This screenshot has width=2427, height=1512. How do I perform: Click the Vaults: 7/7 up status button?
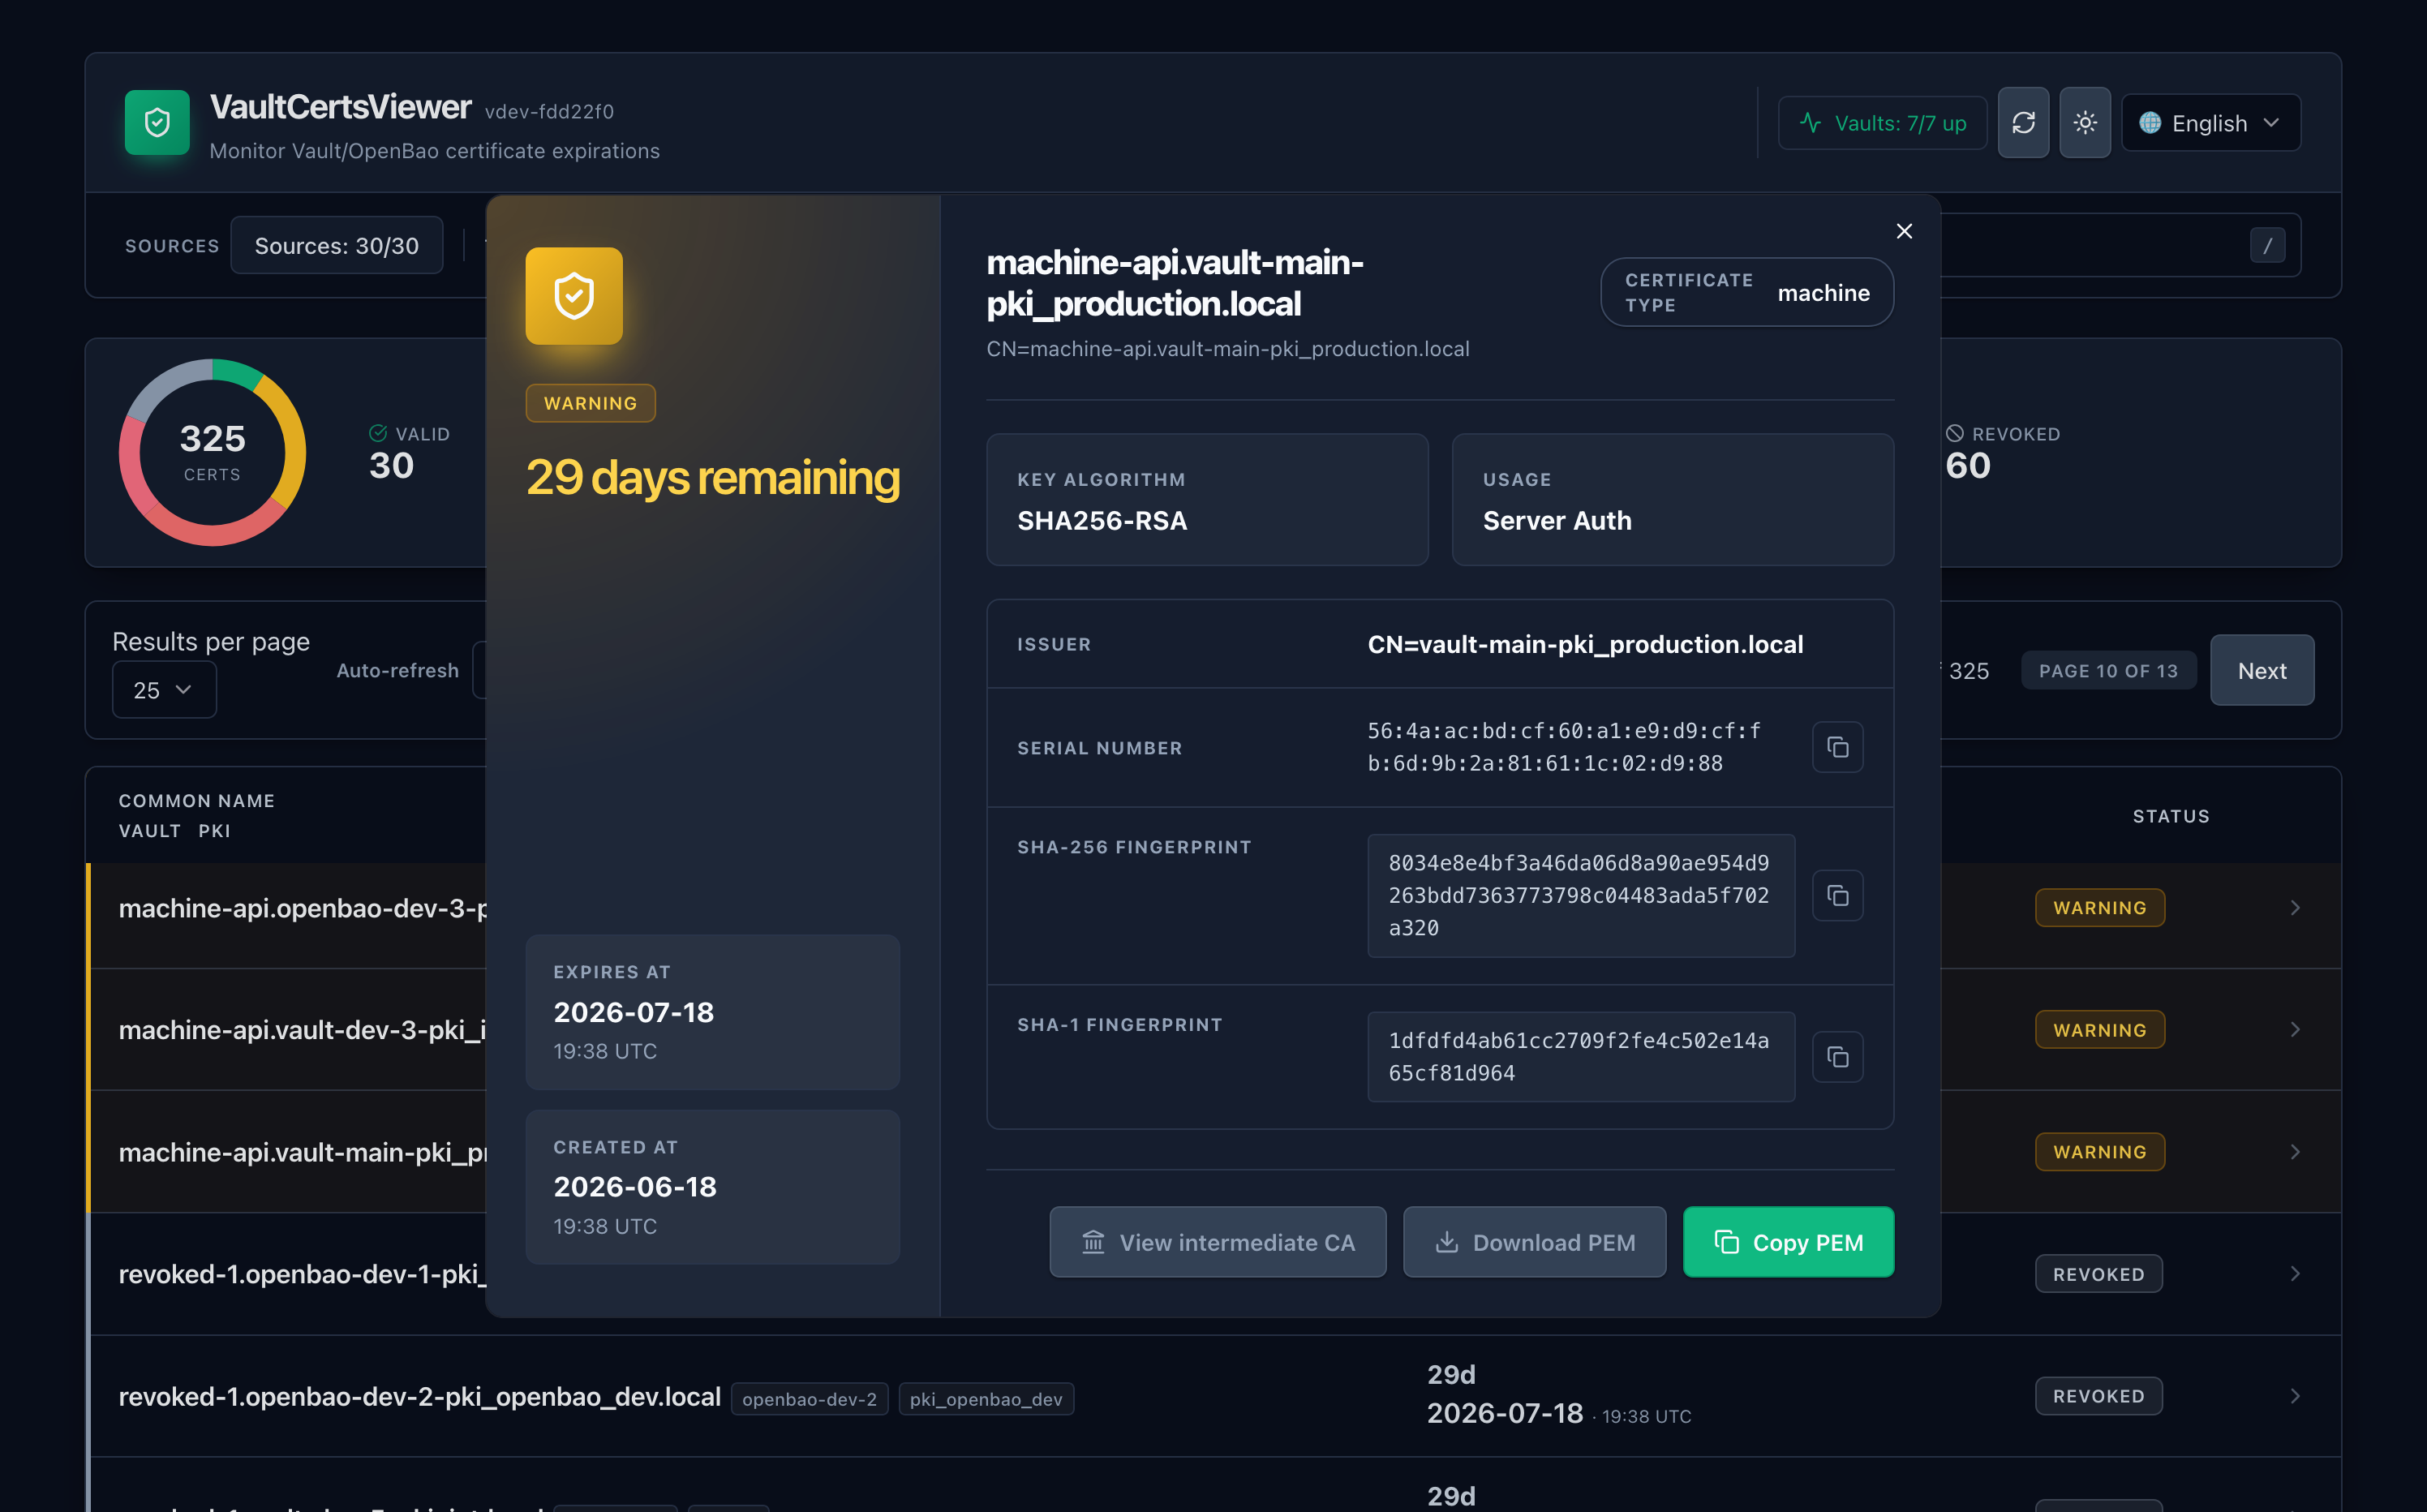click(x=1881, y=122)
